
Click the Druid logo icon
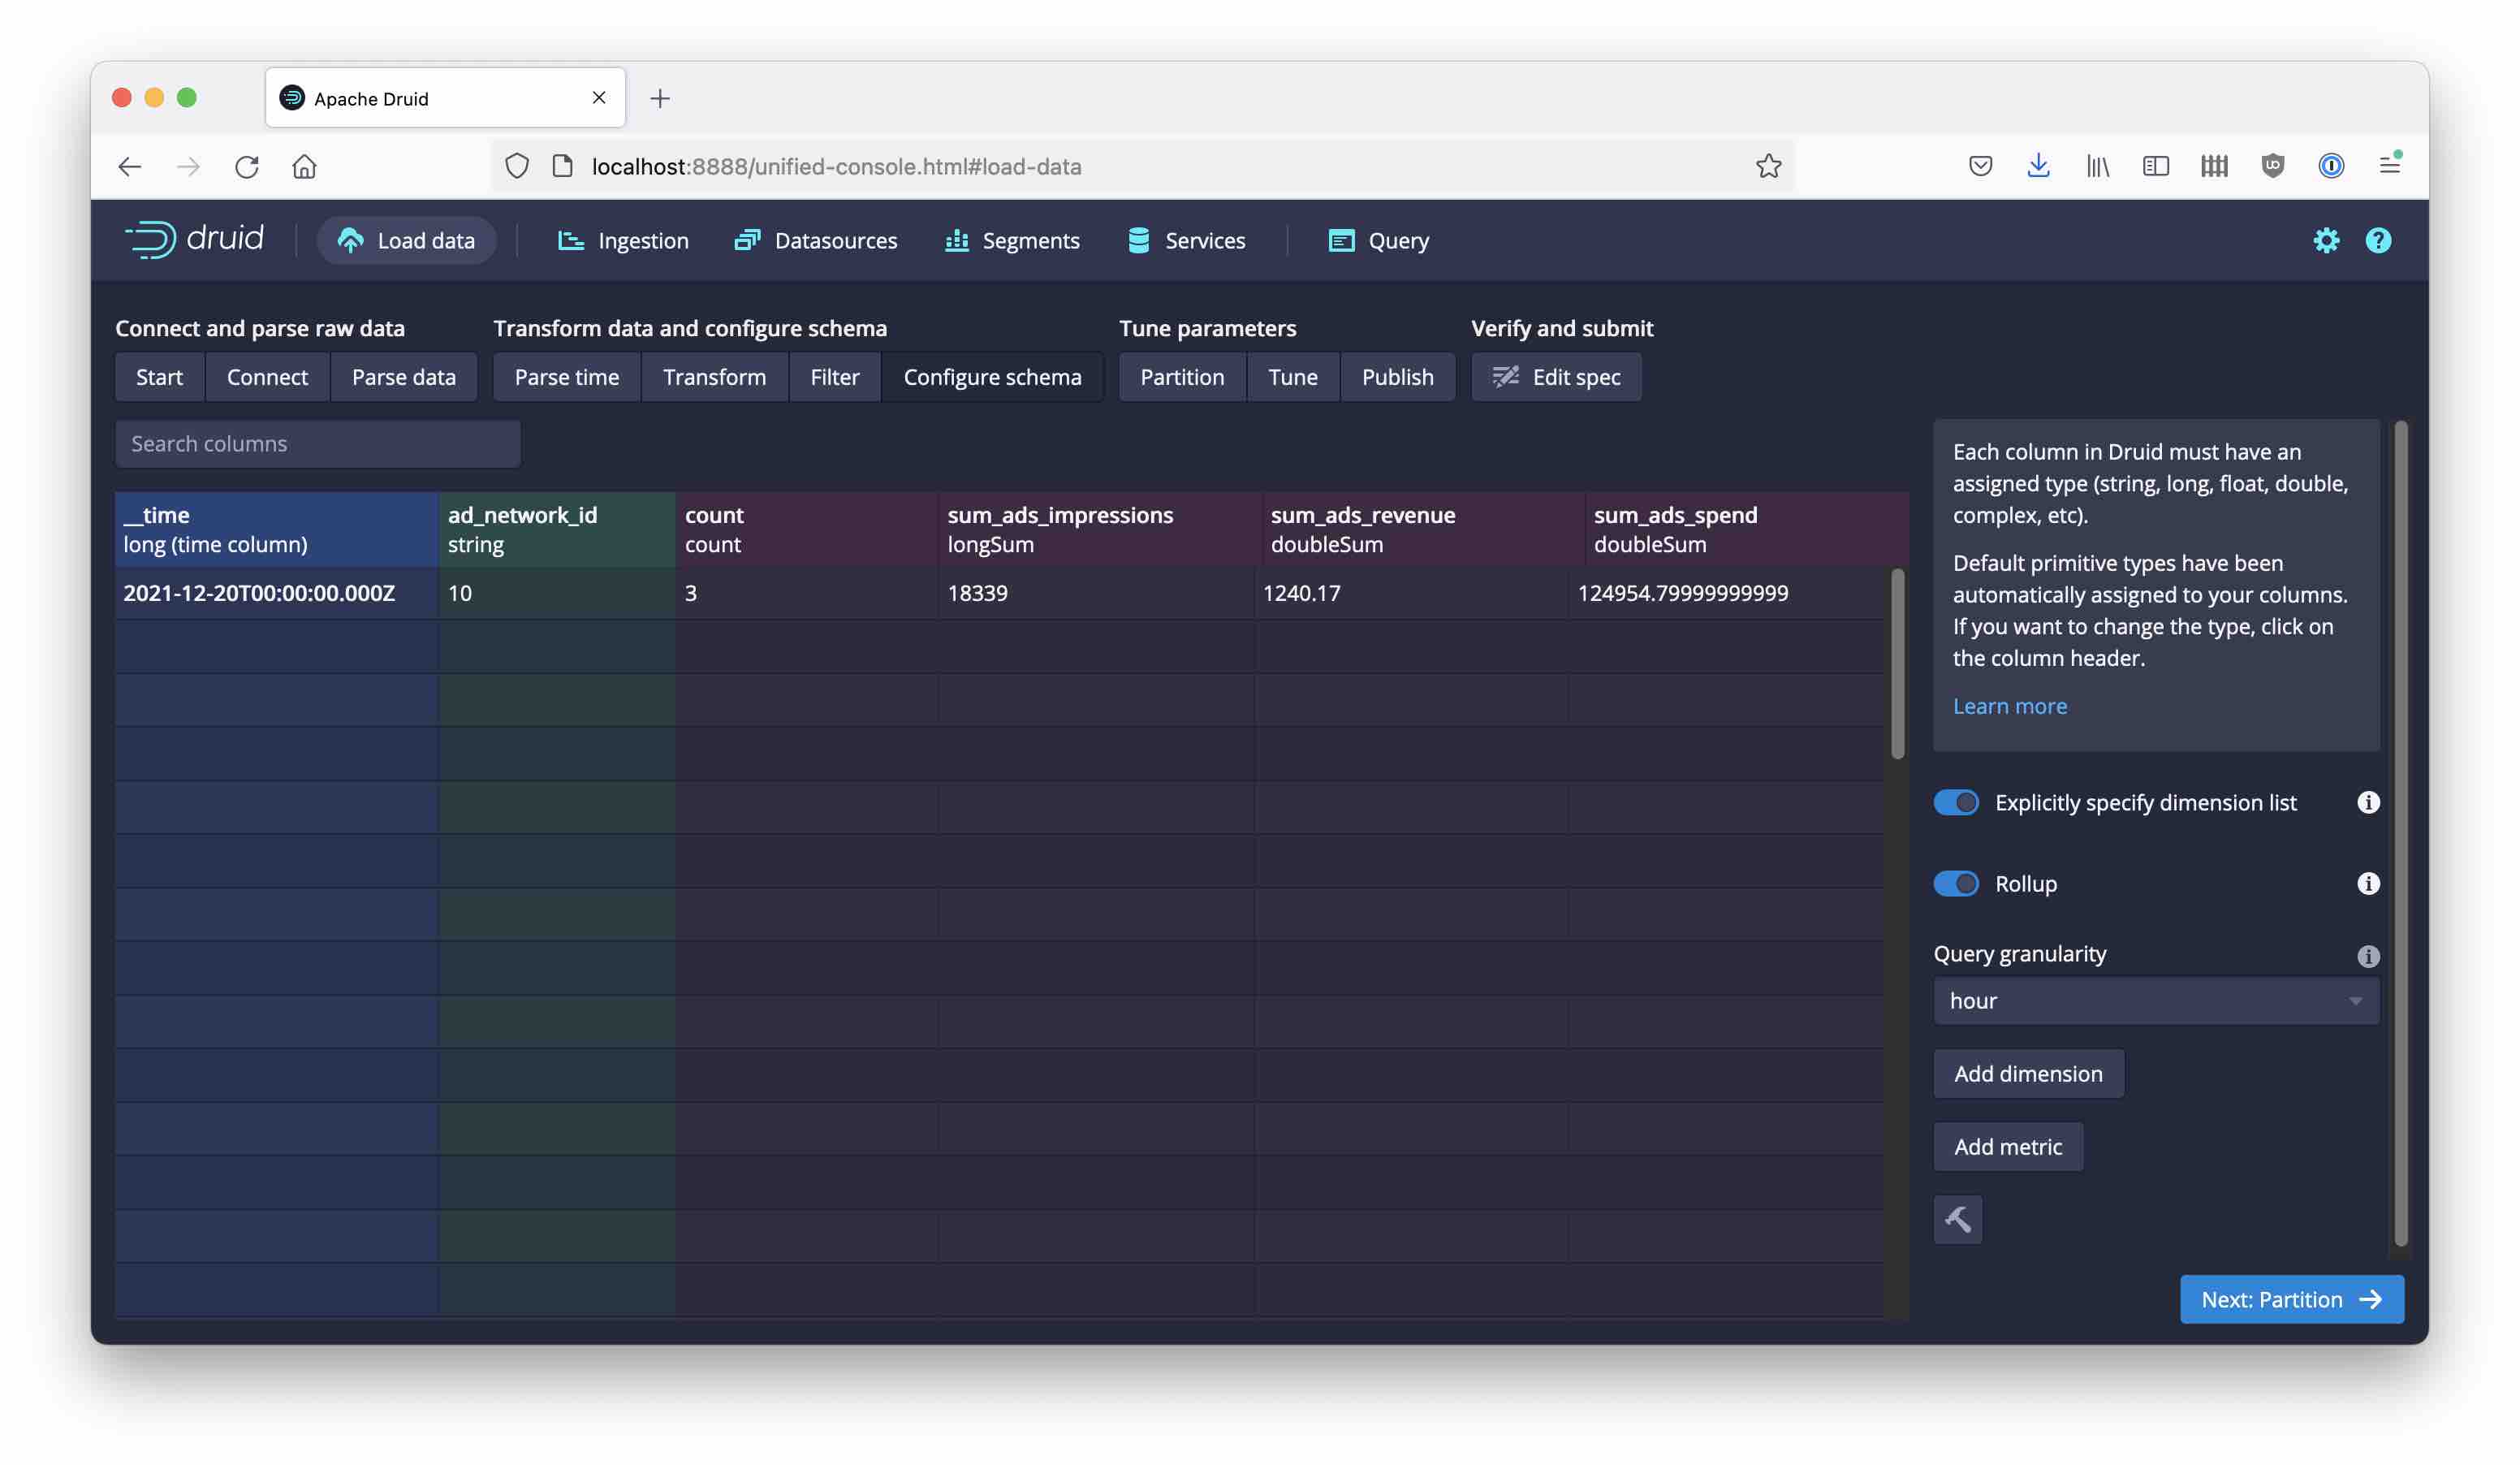coord(148,239)
